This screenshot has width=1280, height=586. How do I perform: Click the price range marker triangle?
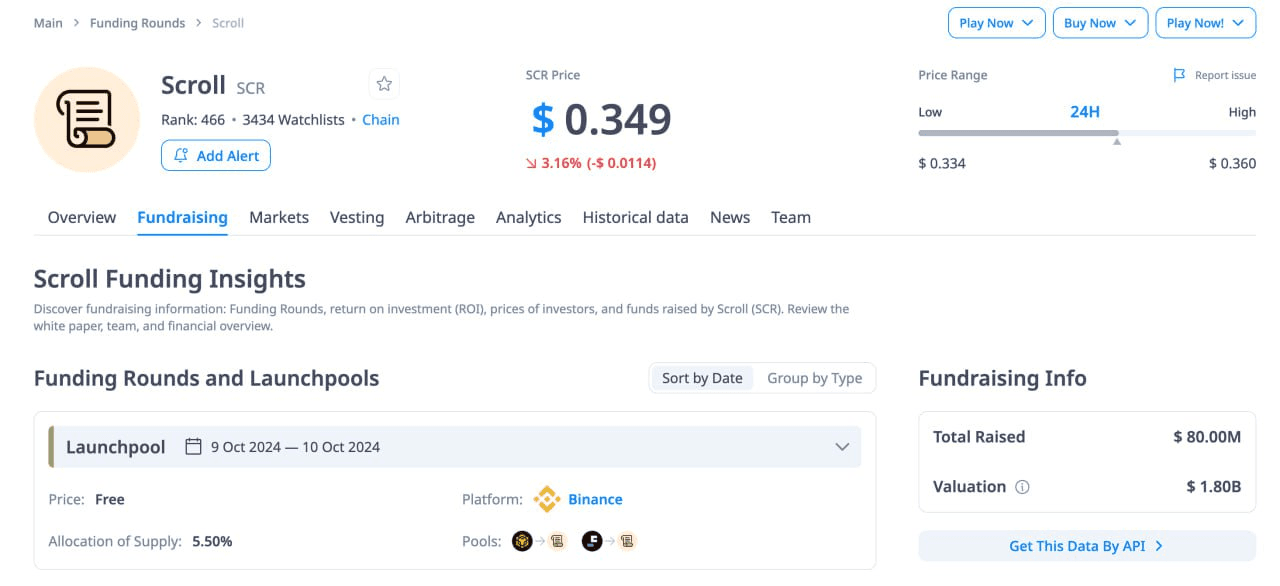[1117, 142]
